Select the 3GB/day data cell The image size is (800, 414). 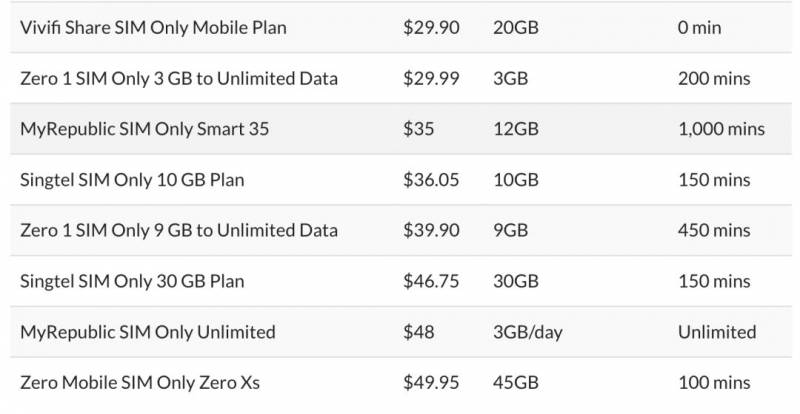[528, 332]
